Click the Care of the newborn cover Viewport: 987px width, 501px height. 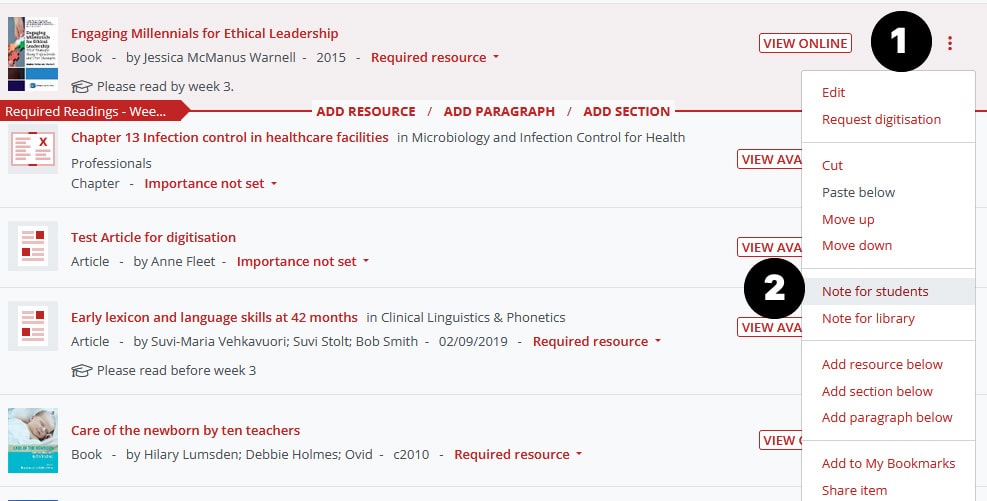(x=33, y=440)
